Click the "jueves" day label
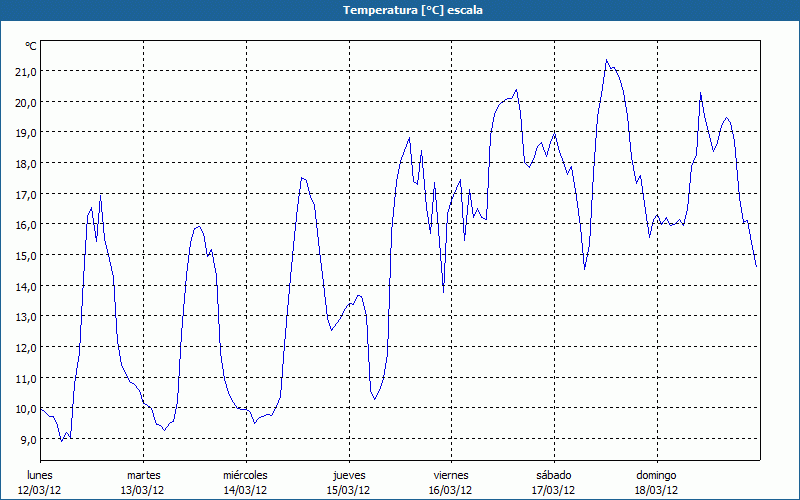The width and height of the screenshot is (800, 500). [x=348, y=474]
